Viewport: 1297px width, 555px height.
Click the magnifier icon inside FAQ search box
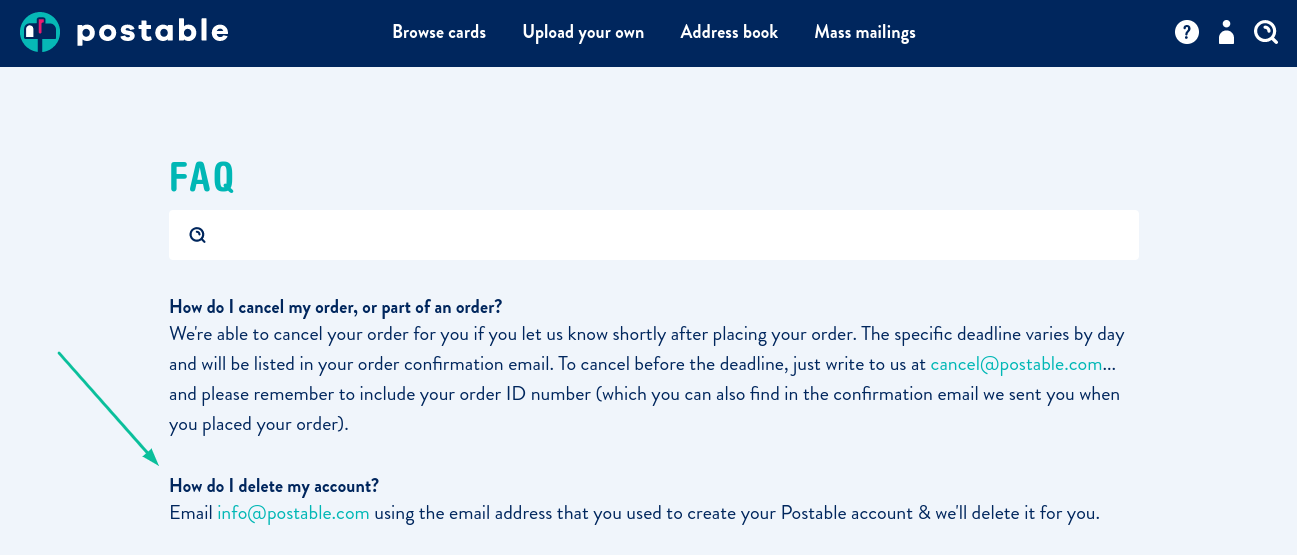coord(198,235)
